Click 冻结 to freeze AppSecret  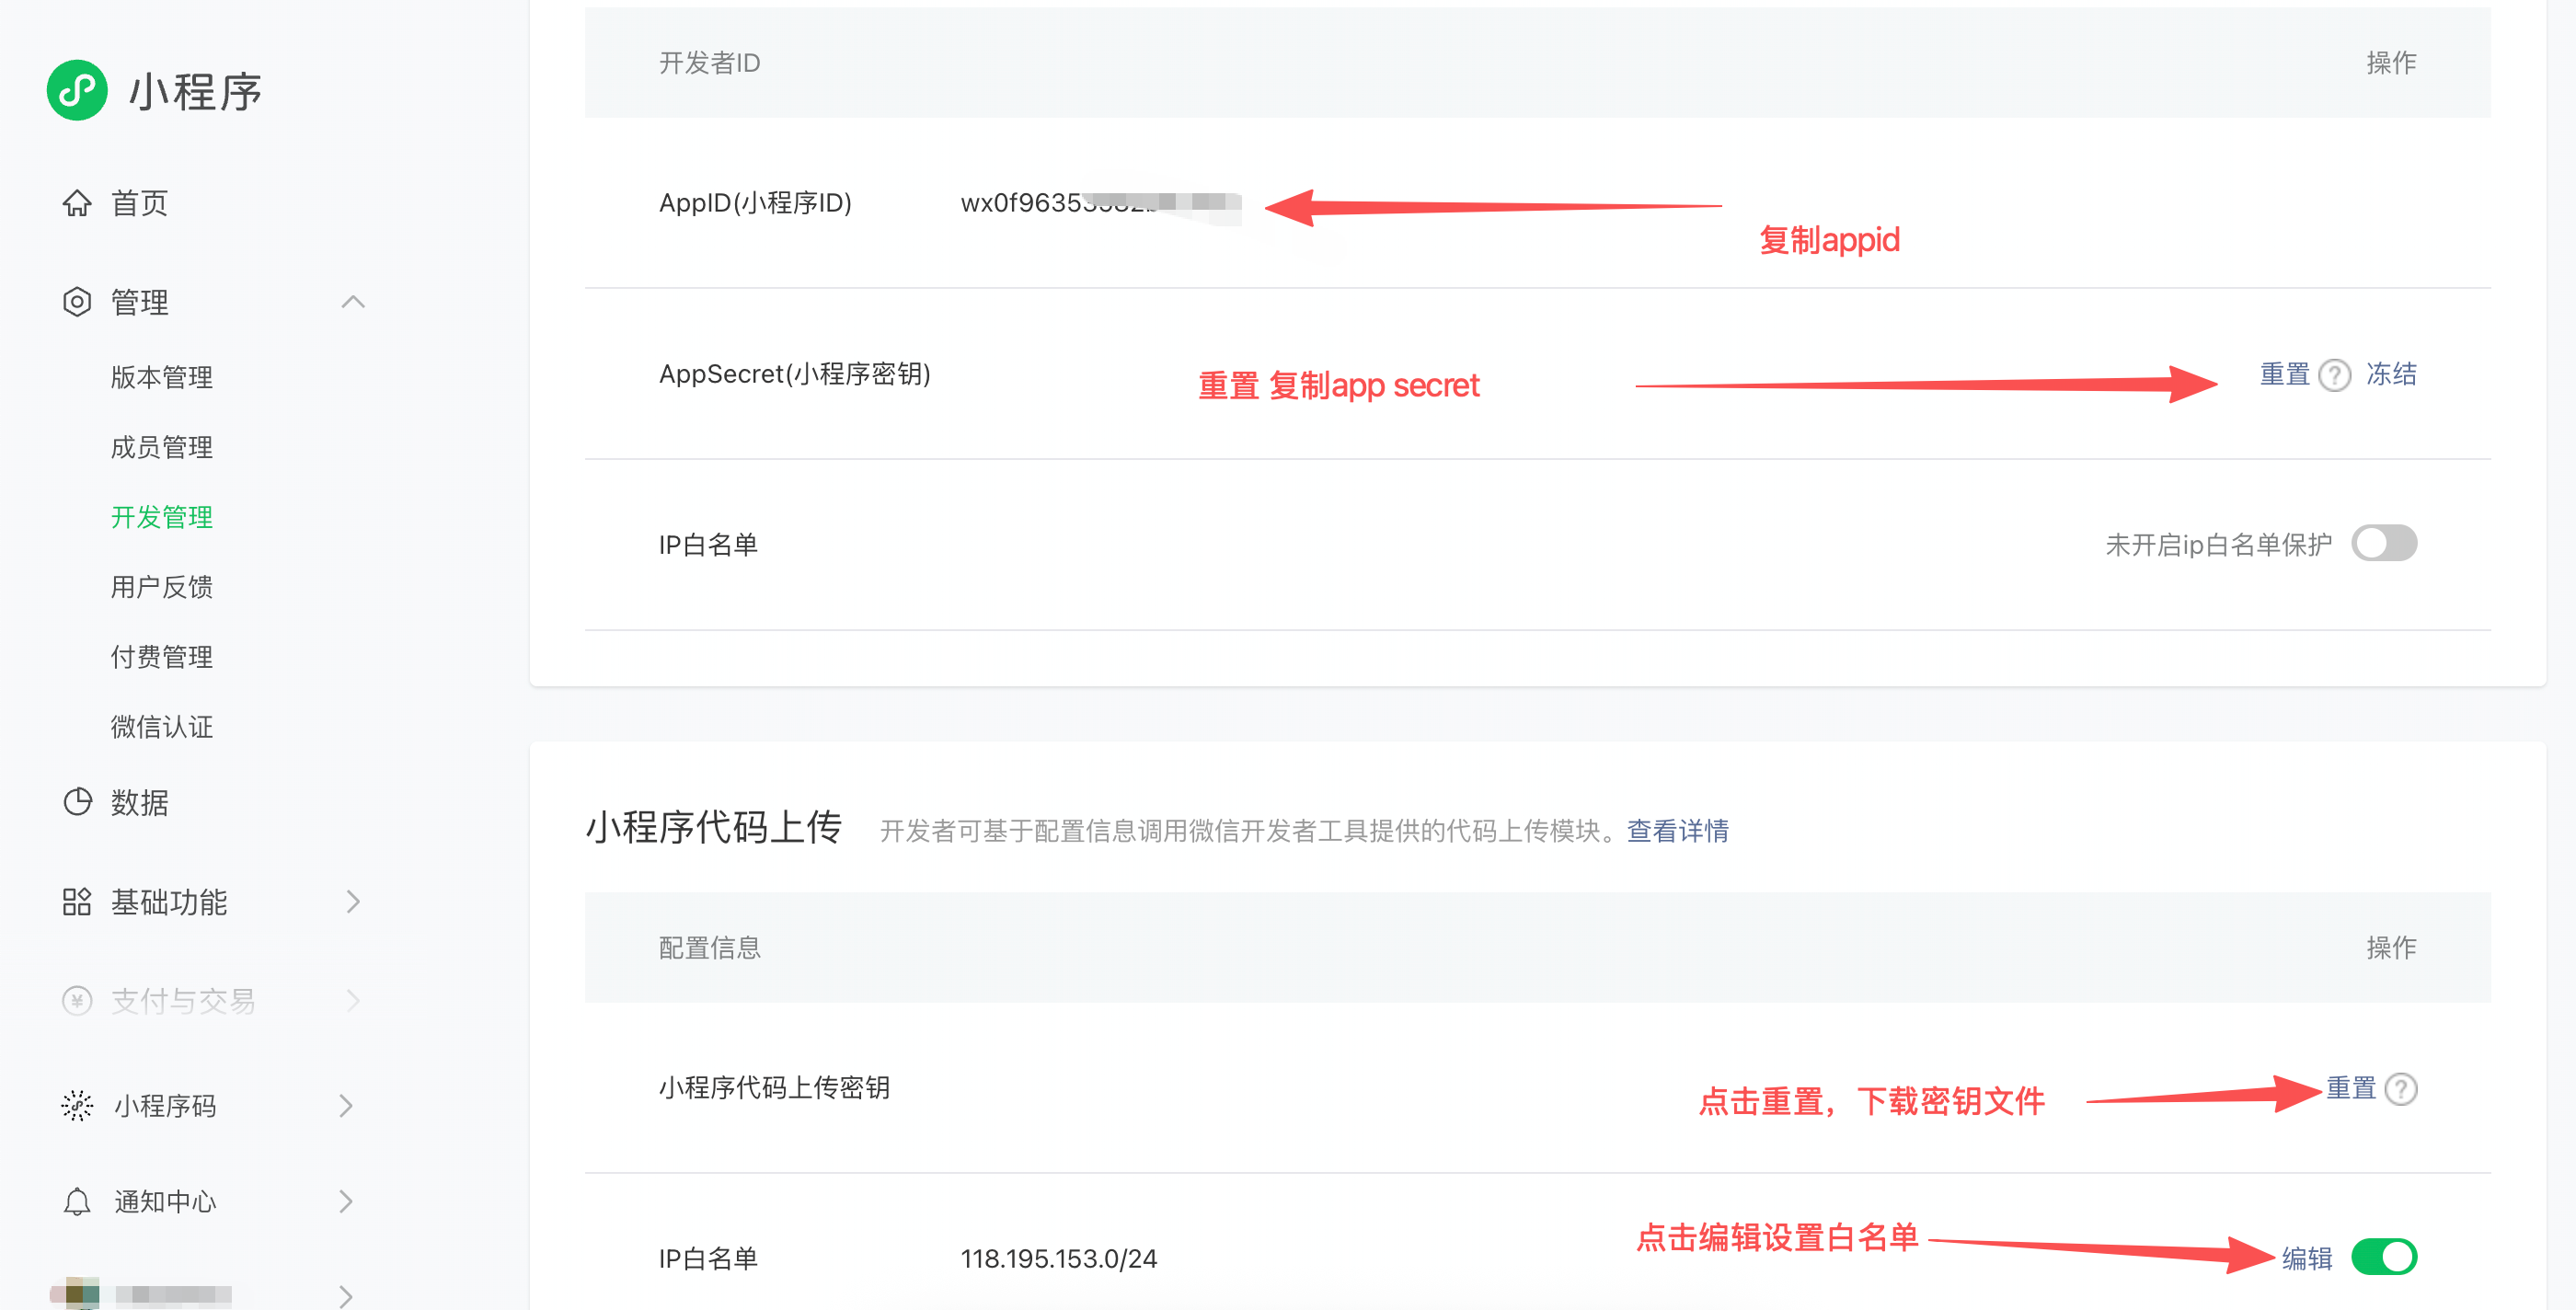2393,374
